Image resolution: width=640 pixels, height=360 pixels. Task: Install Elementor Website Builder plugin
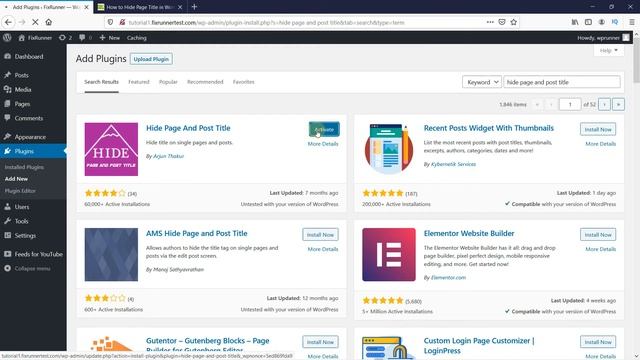point(598,235)
